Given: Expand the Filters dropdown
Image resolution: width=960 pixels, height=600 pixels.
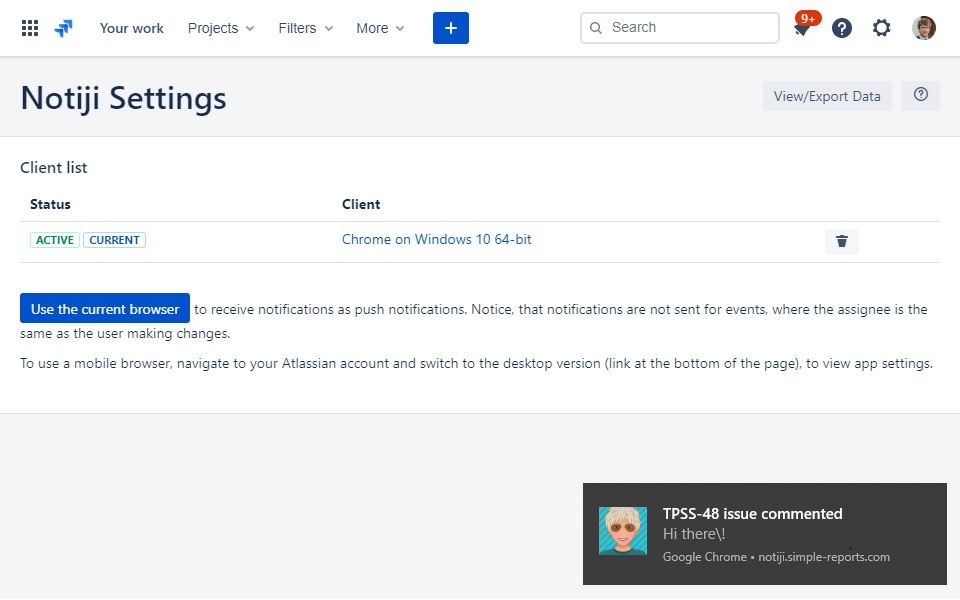Looking at the screenshot, I should 306,28.
